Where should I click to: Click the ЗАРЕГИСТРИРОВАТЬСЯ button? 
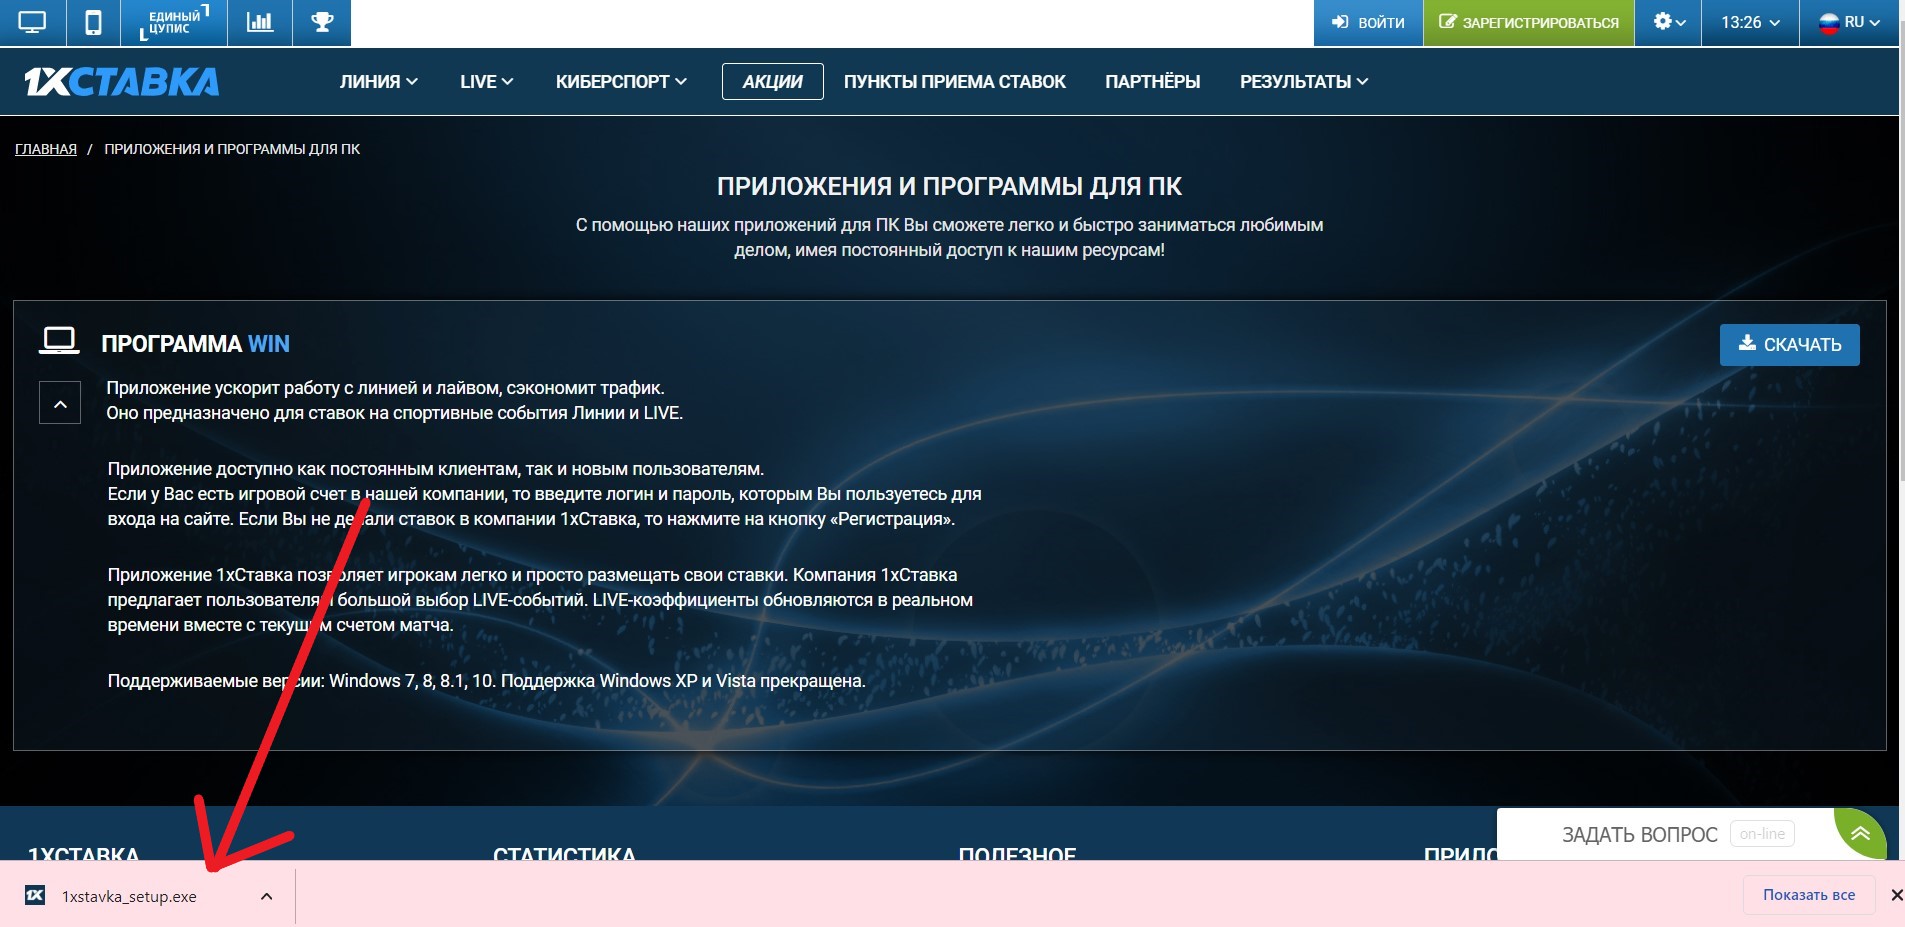[x=1529, y=22]
